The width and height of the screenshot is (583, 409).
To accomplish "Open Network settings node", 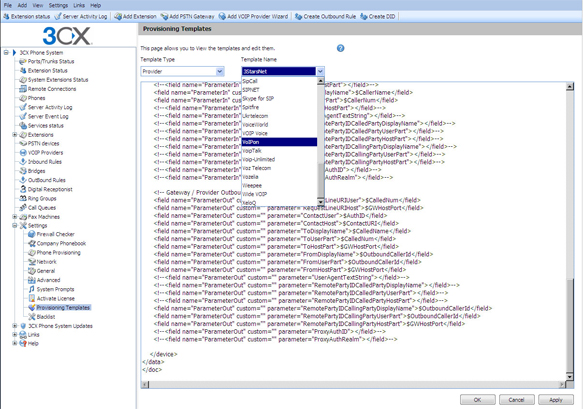I will click(x=46, y=262).
